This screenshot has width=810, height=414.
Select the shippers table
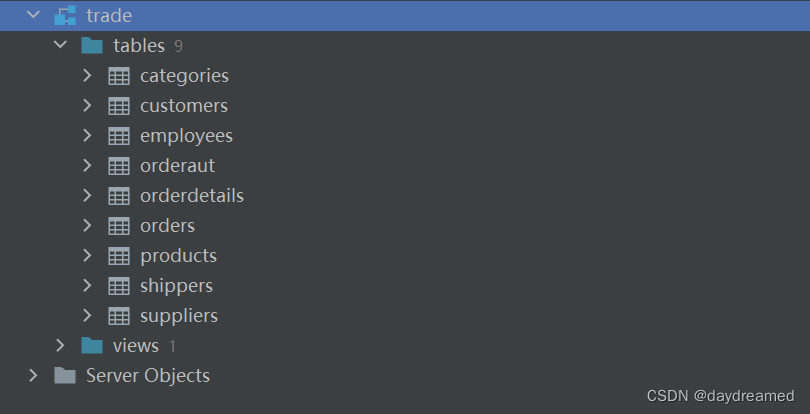coord(176,286)
